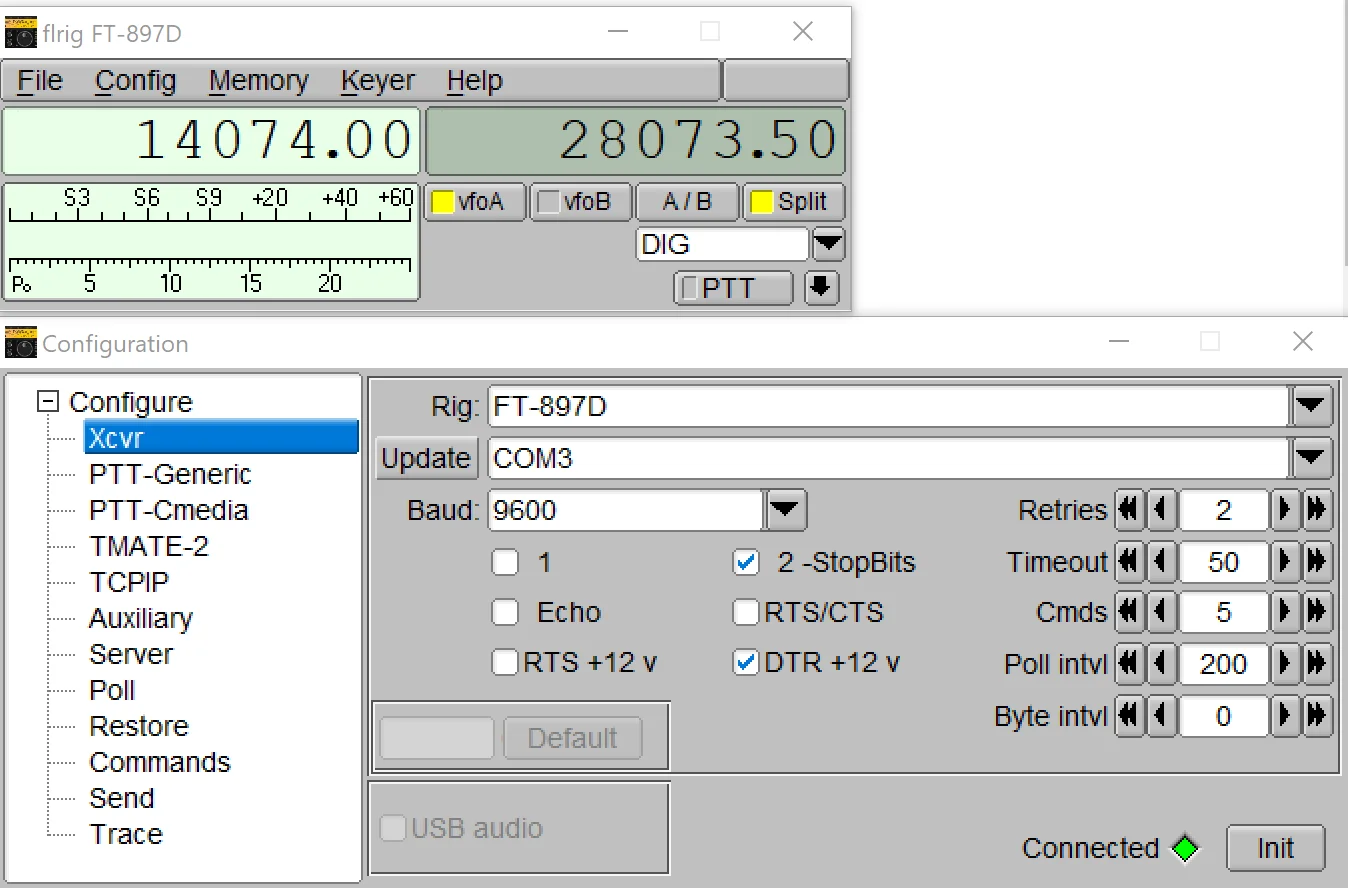Toggle the vfoB button

582,202
